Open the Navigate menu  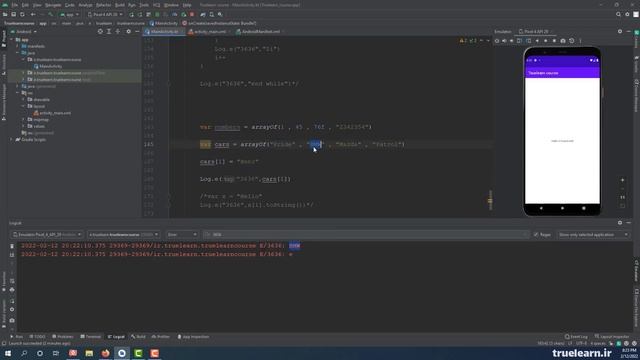pos(53,5)
